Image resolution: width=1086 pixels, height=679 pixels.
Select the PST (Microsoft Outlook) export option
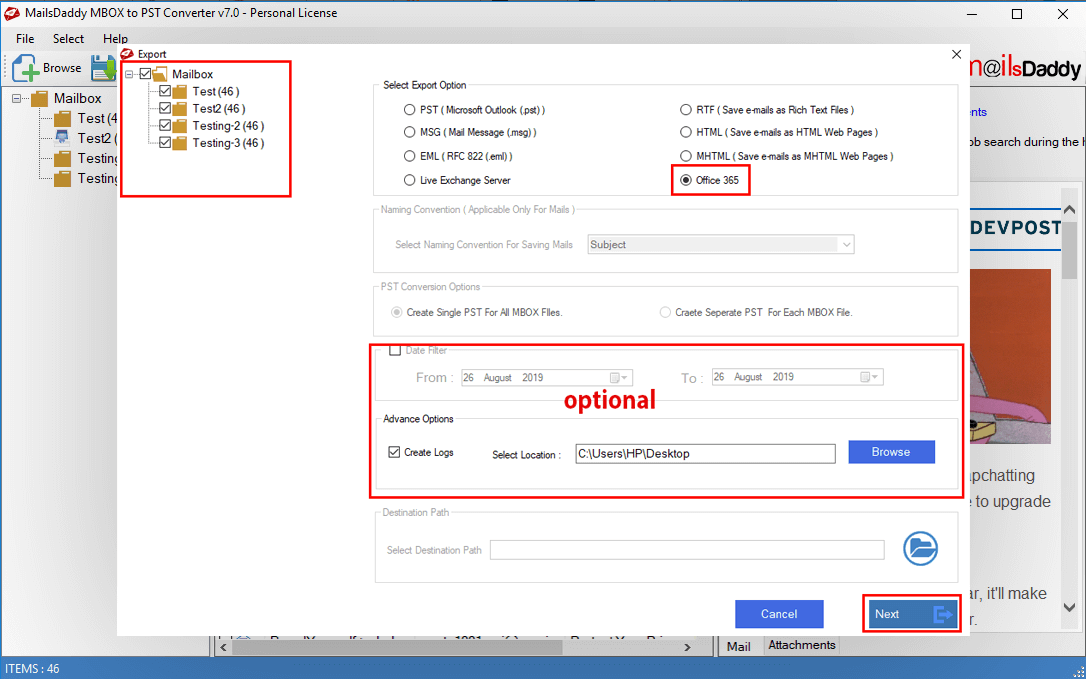410,110
